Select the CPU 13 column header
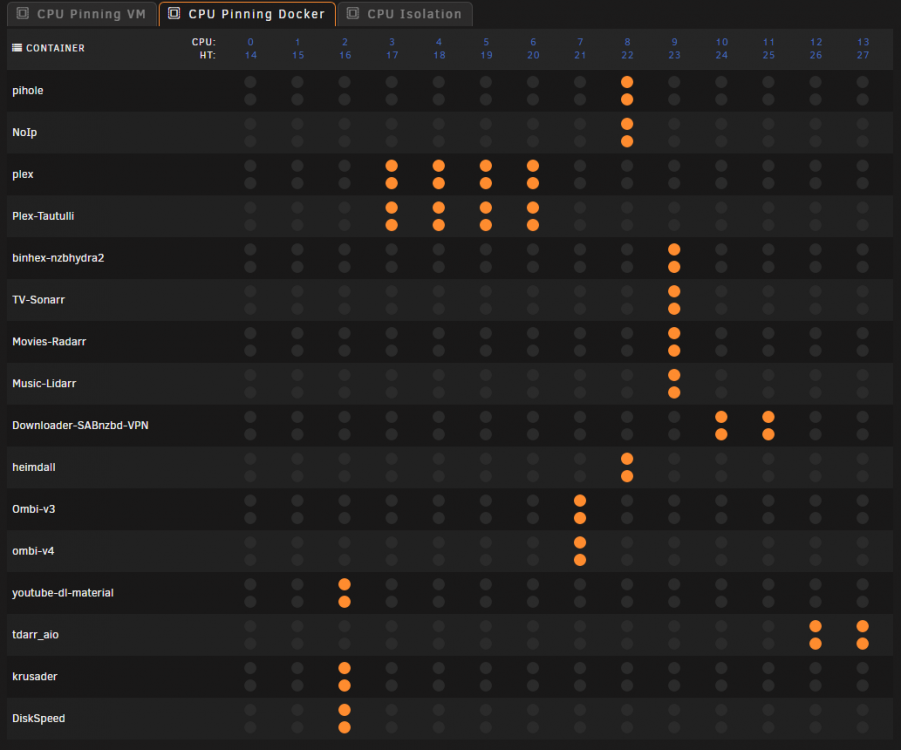 863,42
